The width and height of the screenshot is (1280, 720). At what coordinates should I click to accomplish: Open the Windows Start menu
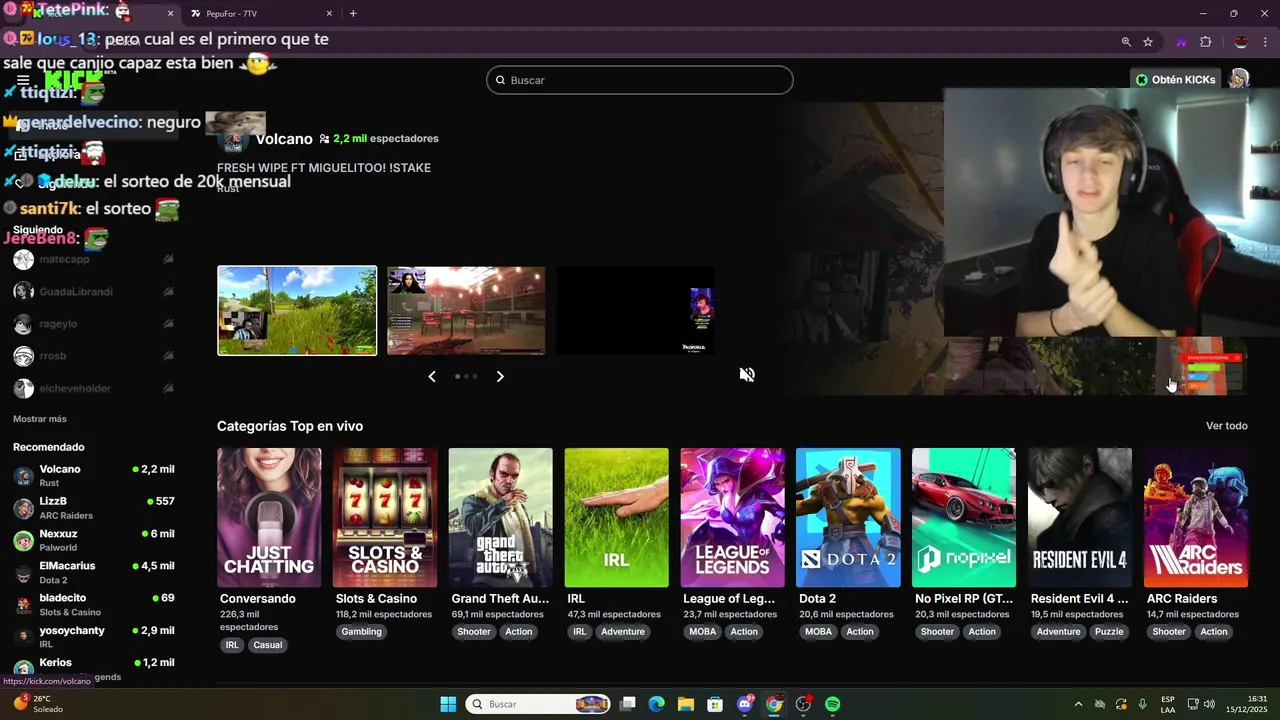[448, 704]
